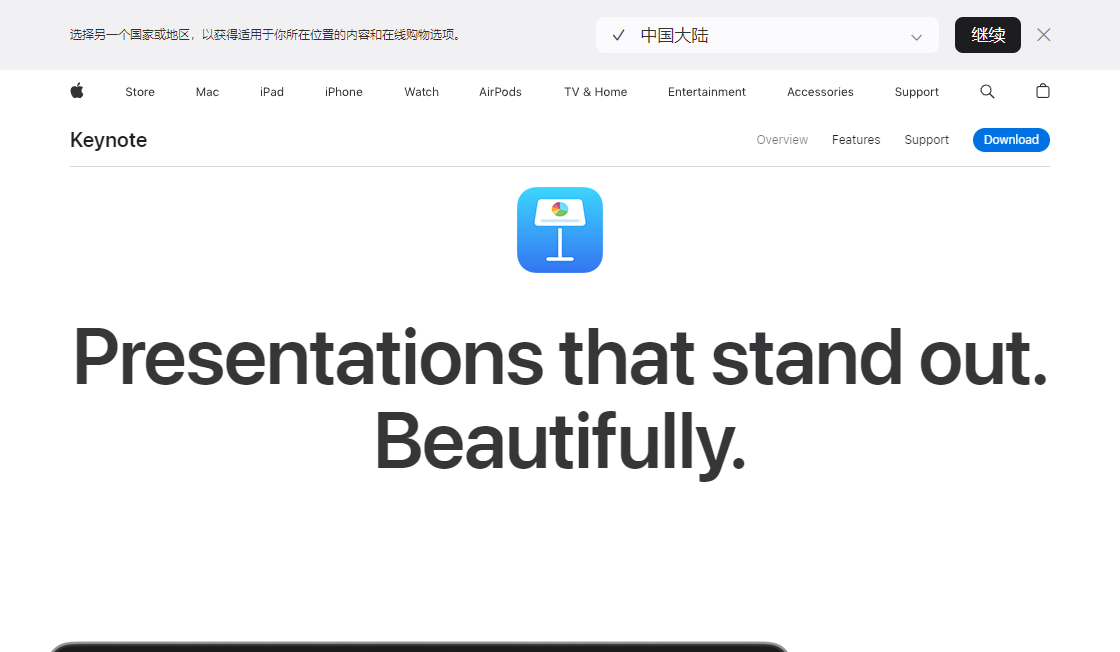Select the AirPods navigation item
Viewport: 1120px width, 652px height.
pos(500,91)
